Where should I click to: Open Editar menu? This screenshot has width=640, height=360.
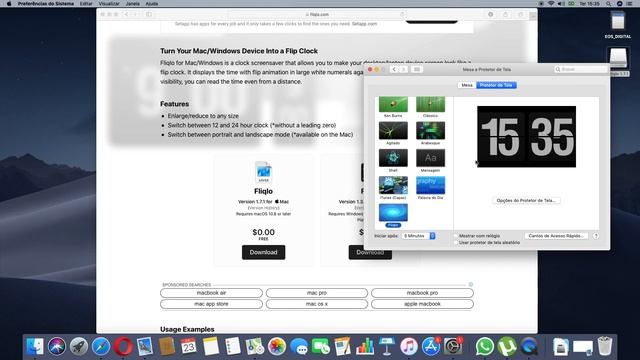click(x=86, y=3)
